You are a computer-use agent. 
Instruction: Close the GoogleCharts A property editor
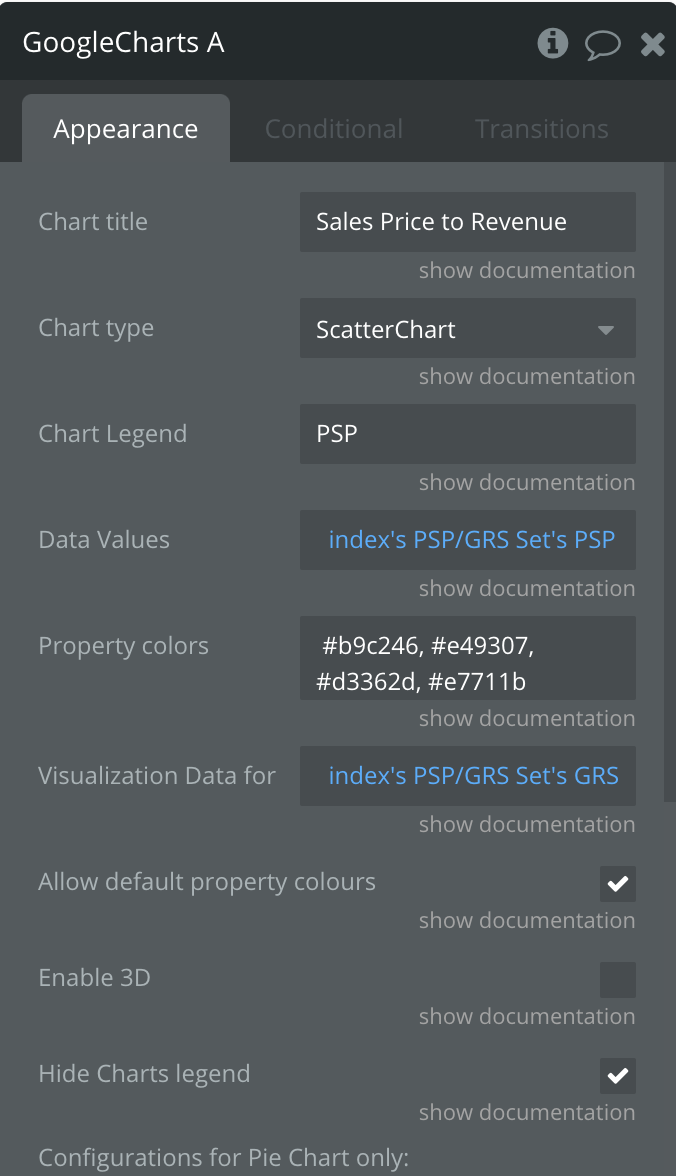[x=653, y=44]
